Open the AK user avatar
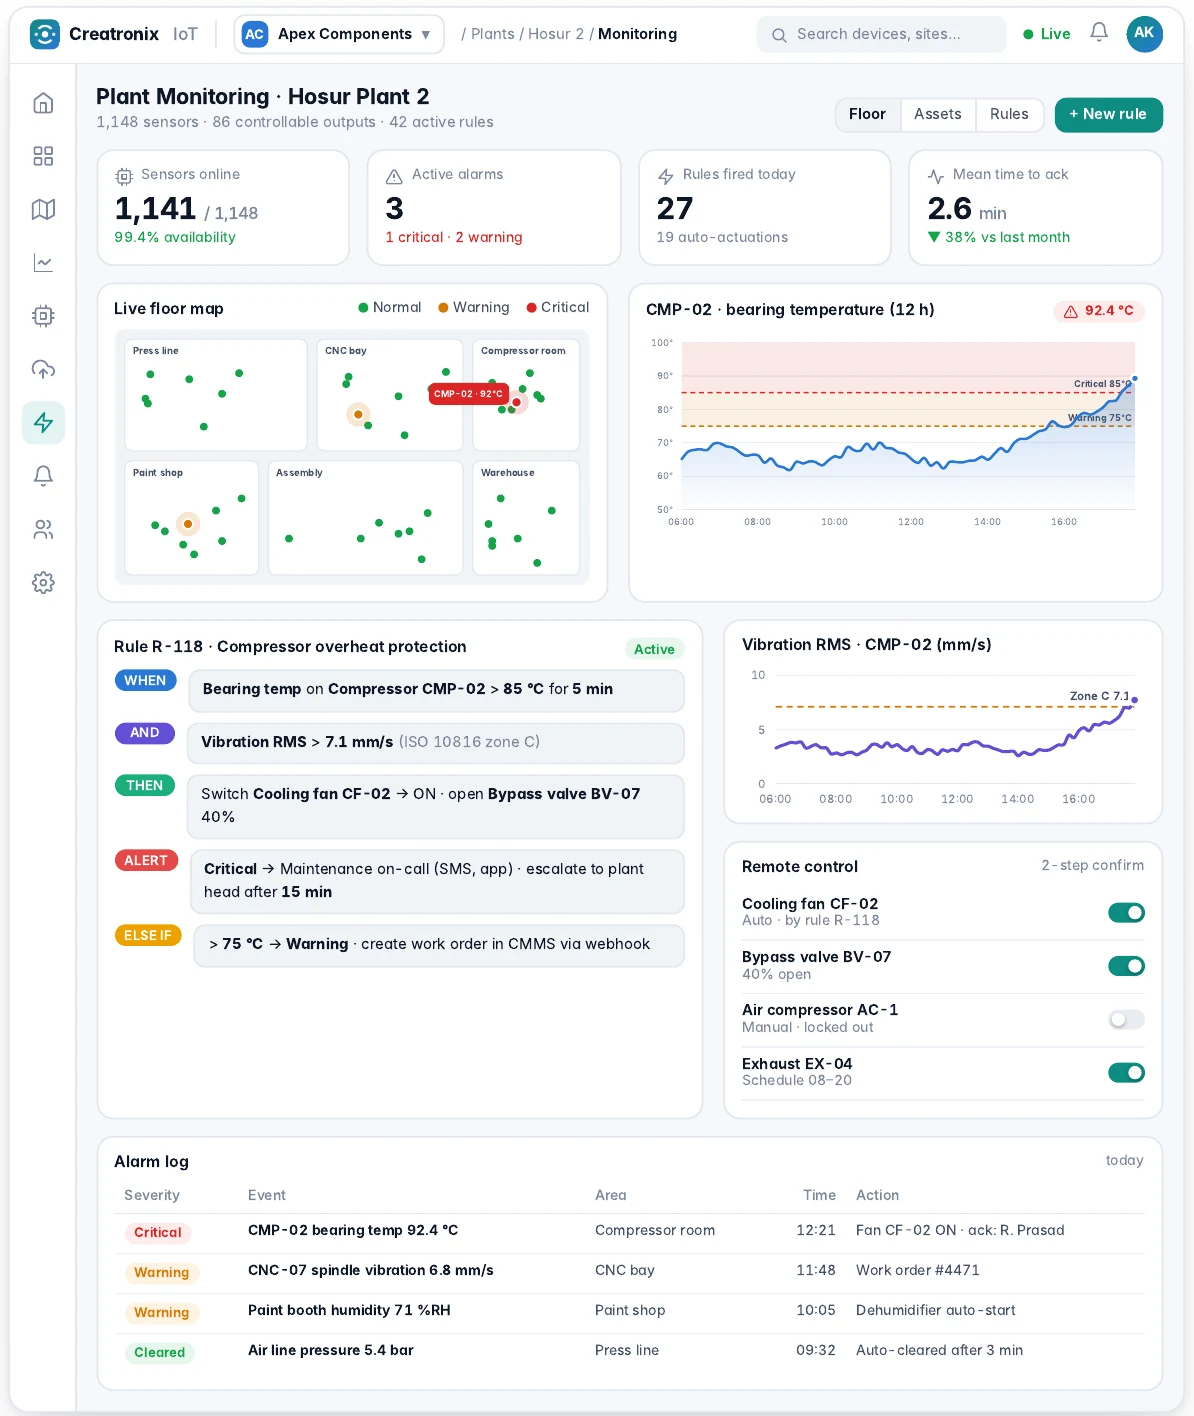 [1144, 33]
